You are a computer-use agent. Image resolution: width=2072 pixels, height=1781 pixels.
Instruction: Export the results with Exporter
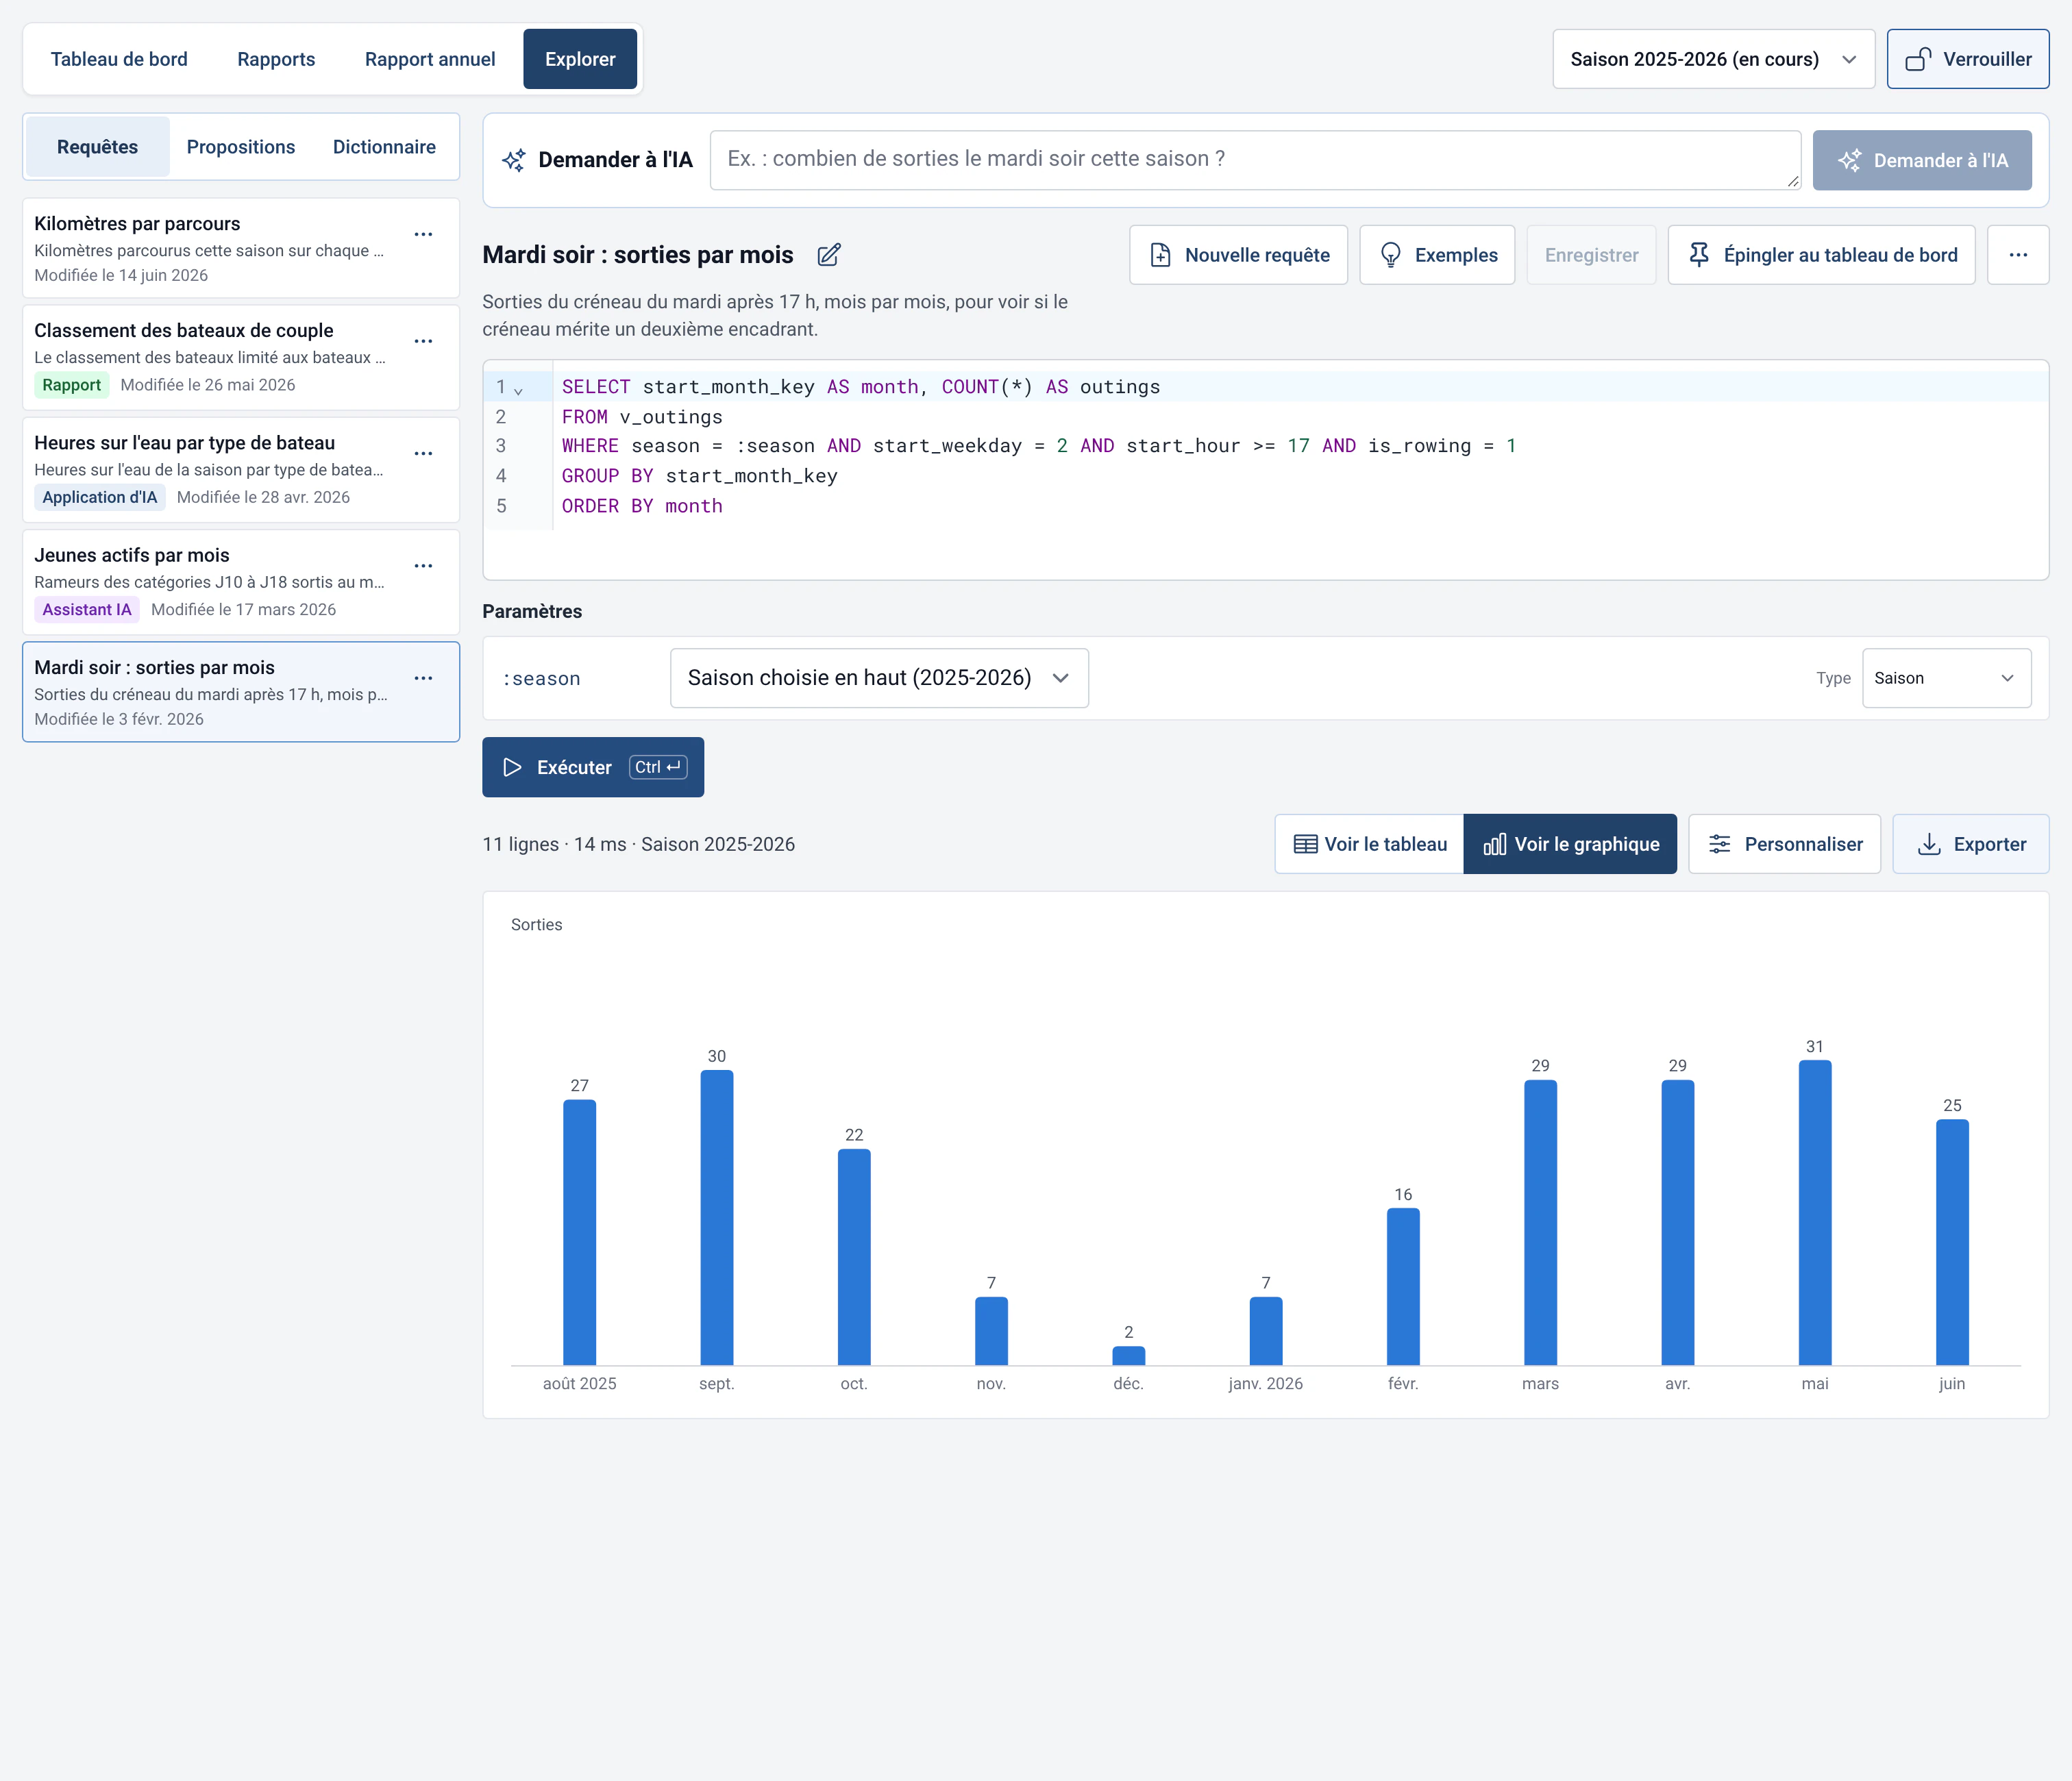pos(1970,844)
